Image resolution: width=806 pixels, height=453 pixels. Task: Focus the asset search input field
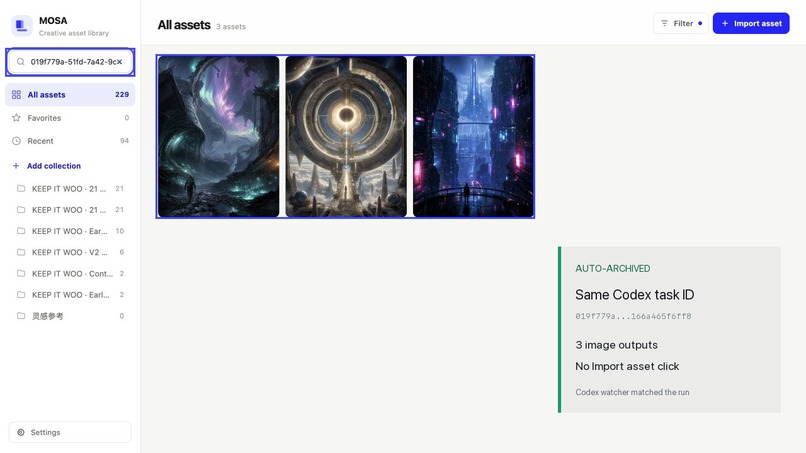(x=70, y=62)
